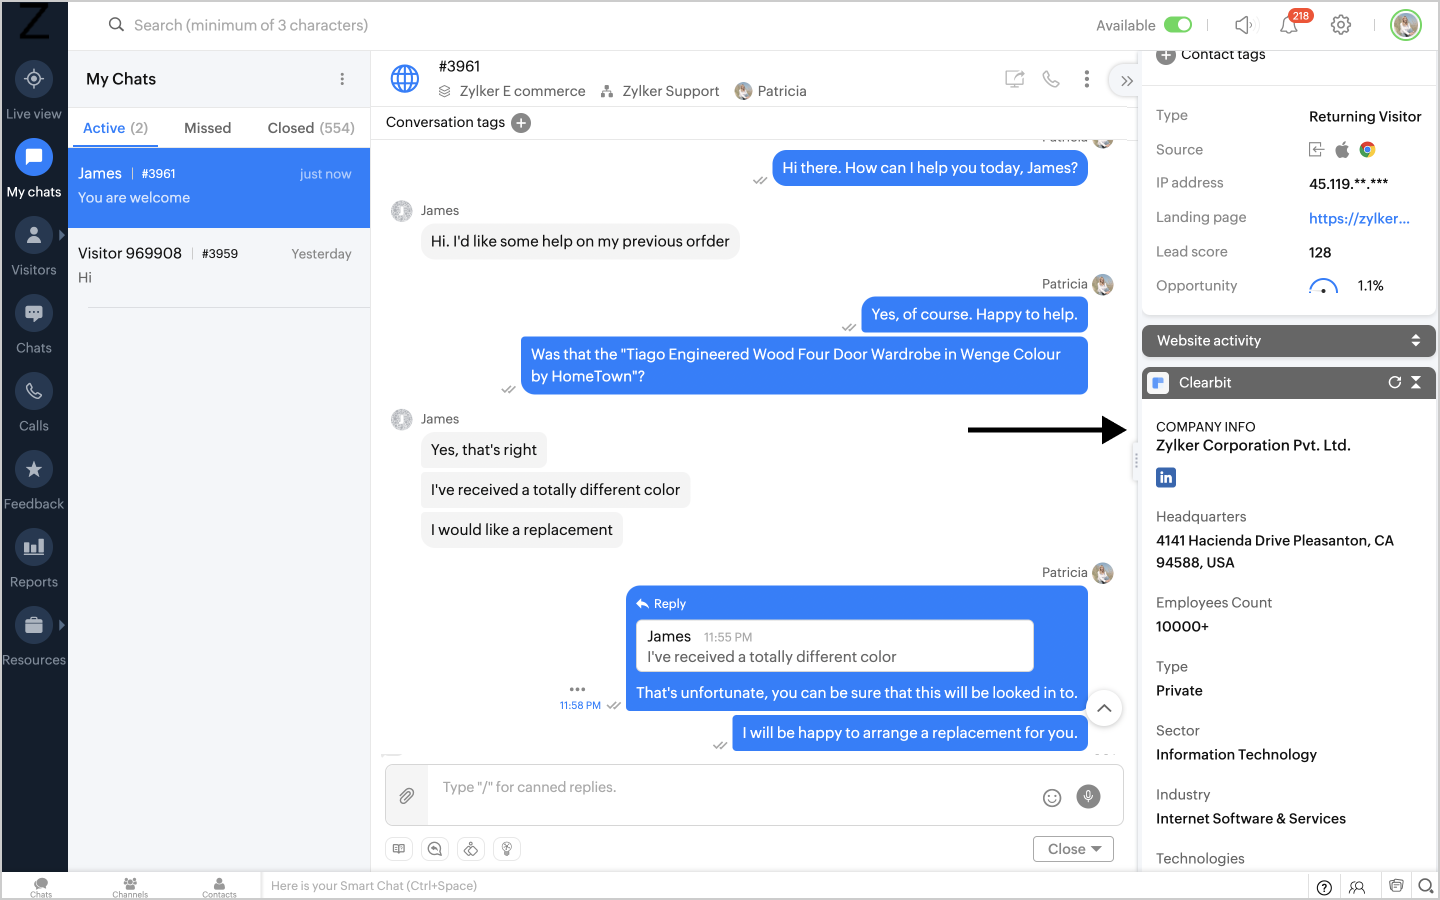Click the Smart Chat input field
The height and width of the screenshot is (900, 1440).
(x=785, y=886)
